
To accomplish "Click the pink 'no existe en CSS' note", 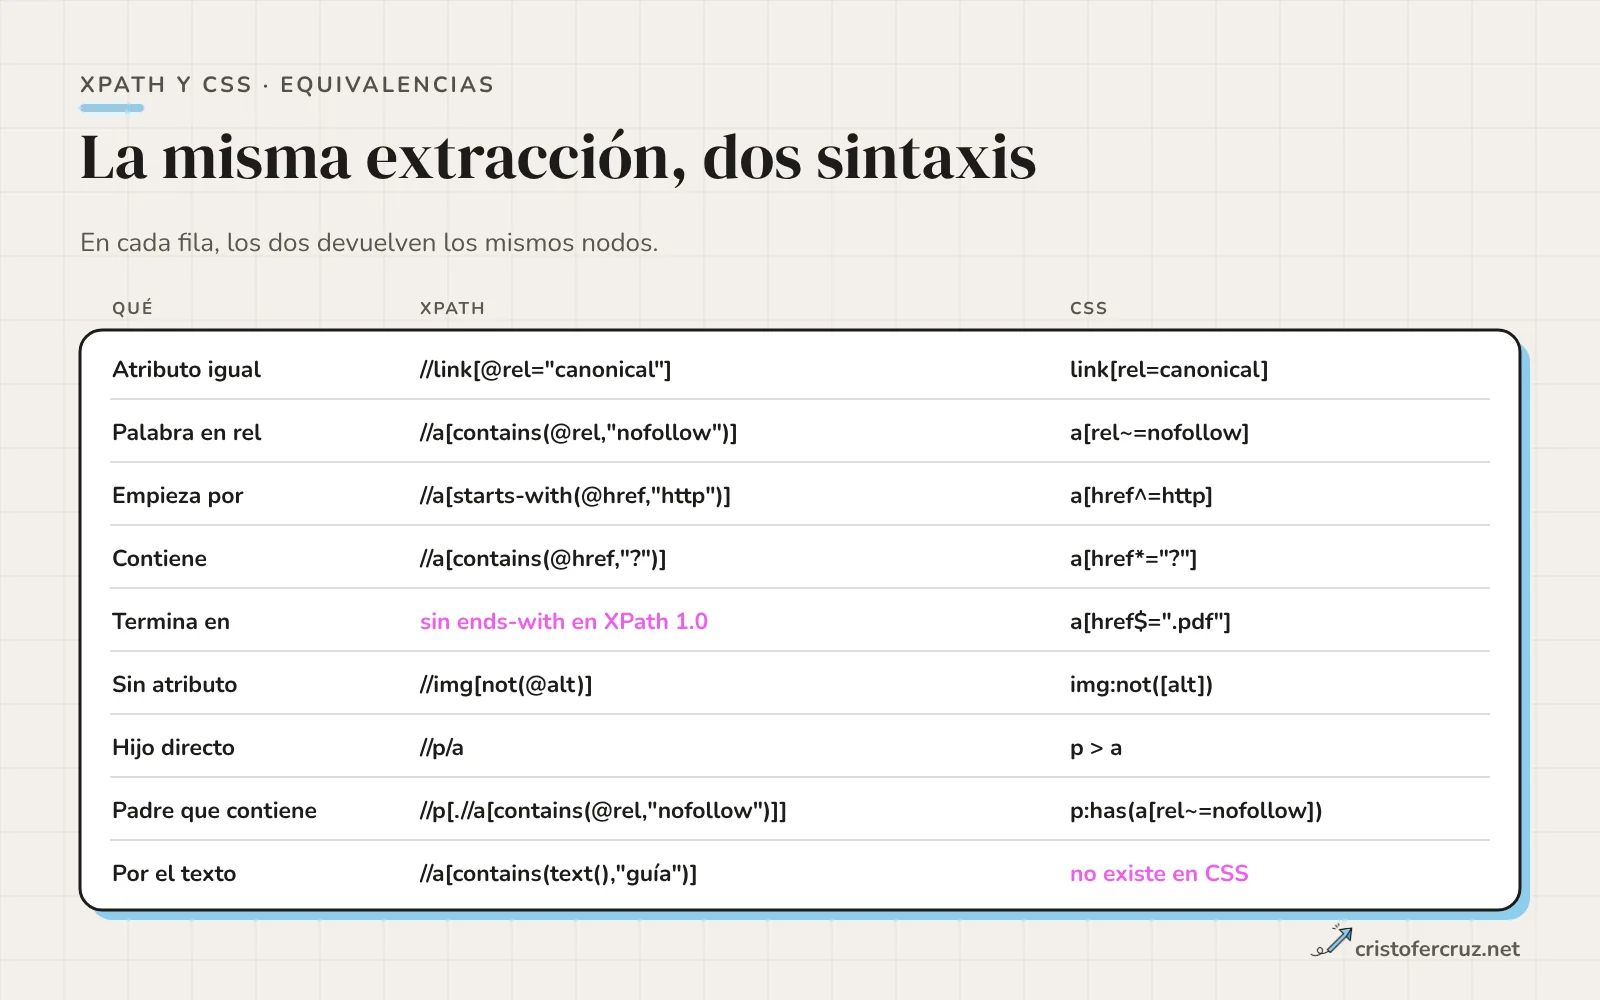I will click(x=1159, y=874).
